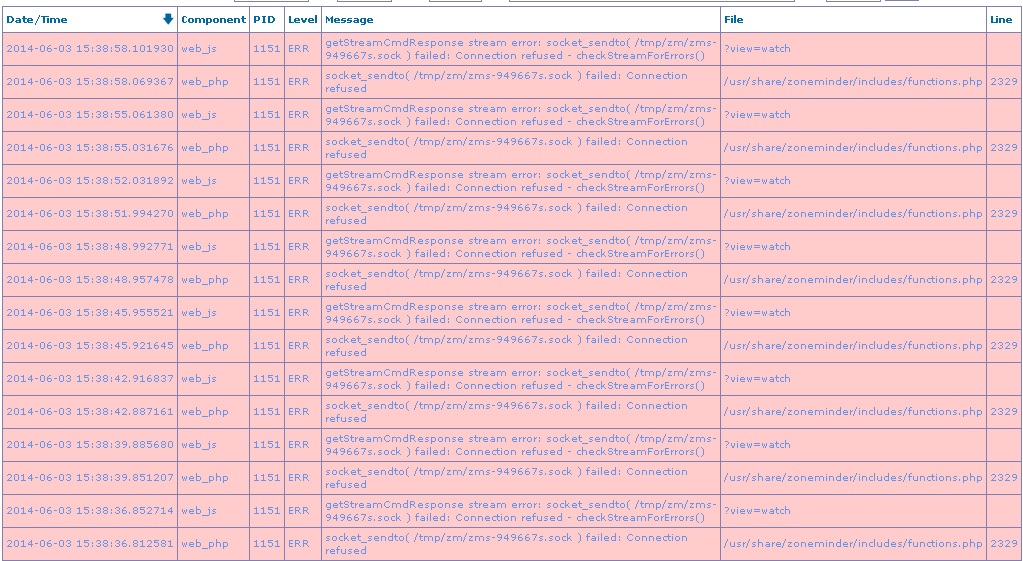This screenshot has width=1023, height=561.
Task: Select timestamp 2014-06-03 15:38:58.069367
Action: [x=90, y=82]
